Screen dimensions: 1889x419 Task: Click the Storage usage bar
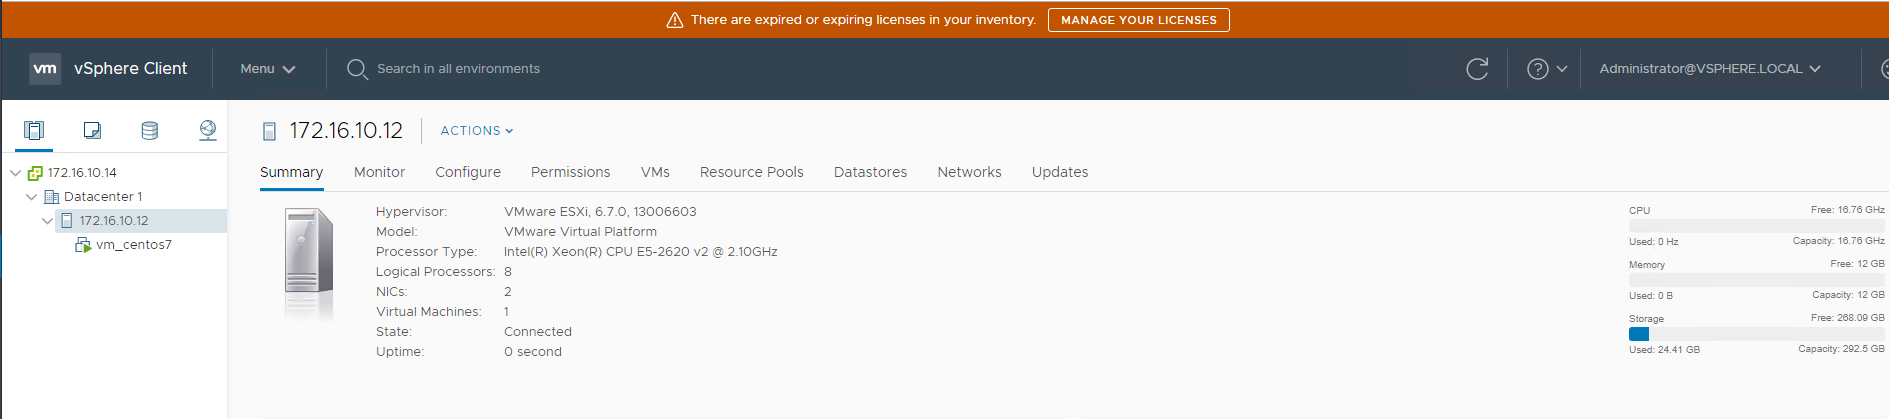coord(1756,334)
